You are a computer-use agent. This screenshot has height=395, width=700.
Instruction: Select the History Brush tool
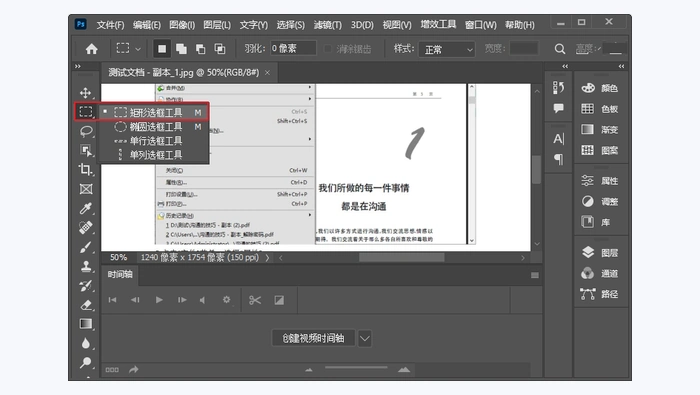point(86,285)
